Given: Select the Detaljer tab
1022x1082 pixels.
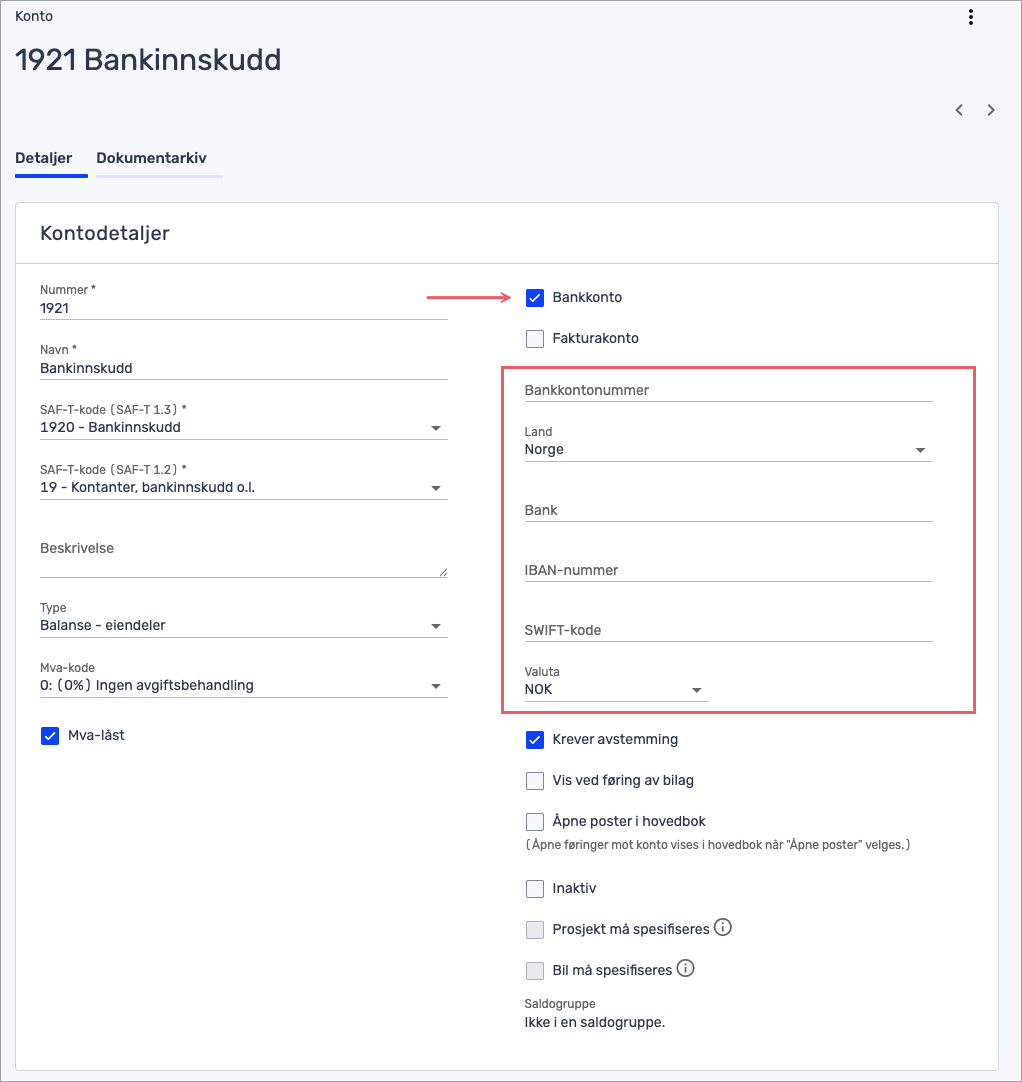Looking at the screenshot, I should [43, 159].
